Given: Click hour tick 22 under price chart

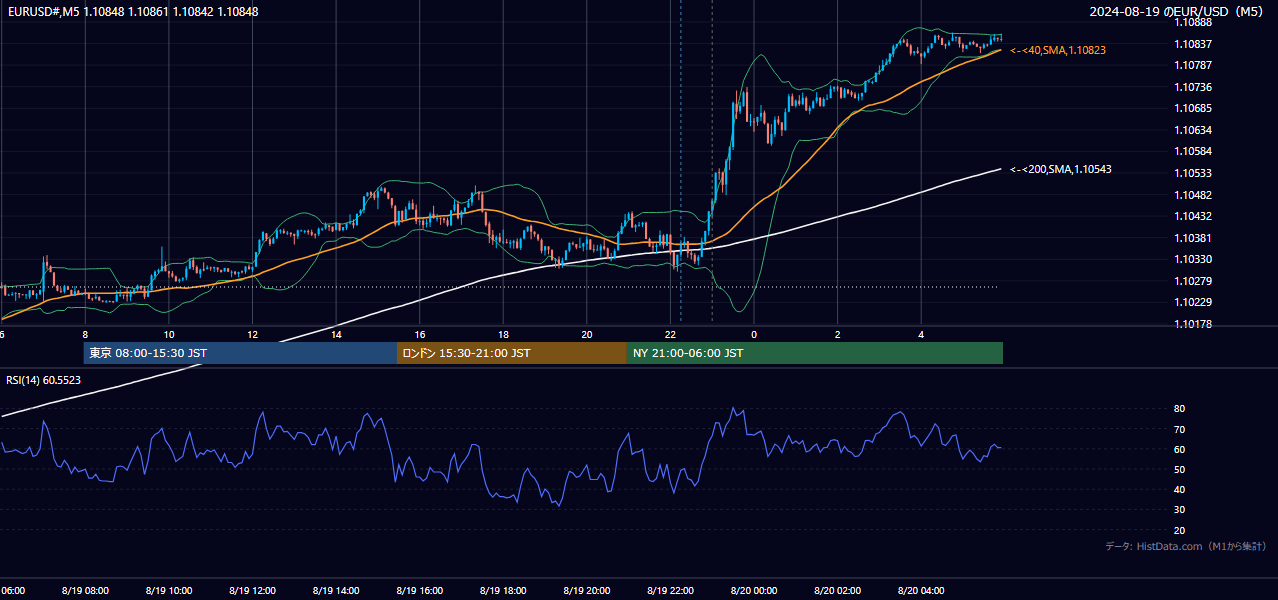Looking at the screenshot, I should 670,335.
